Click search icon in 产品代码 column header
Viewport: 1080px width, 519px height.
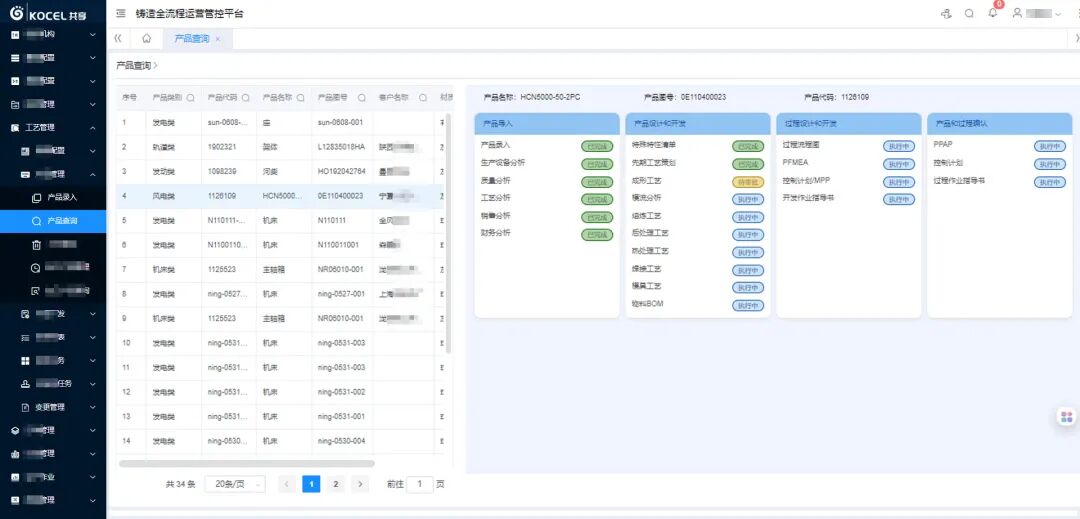tap(245, 98)
